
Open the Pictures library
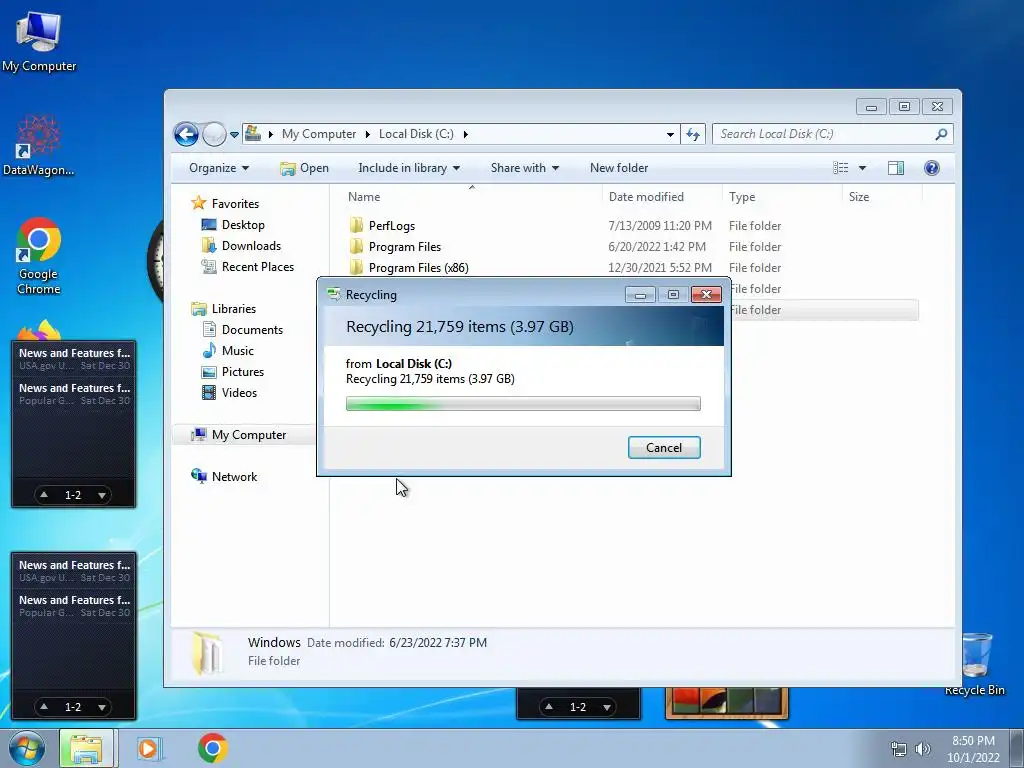click(233, 372)
